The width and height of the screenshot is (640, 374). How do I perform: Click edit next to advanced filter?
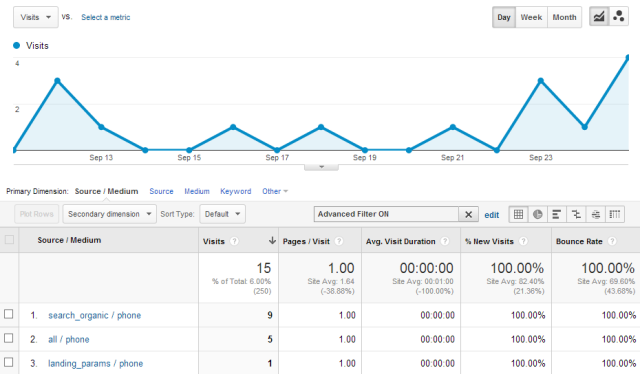point(491,215)
